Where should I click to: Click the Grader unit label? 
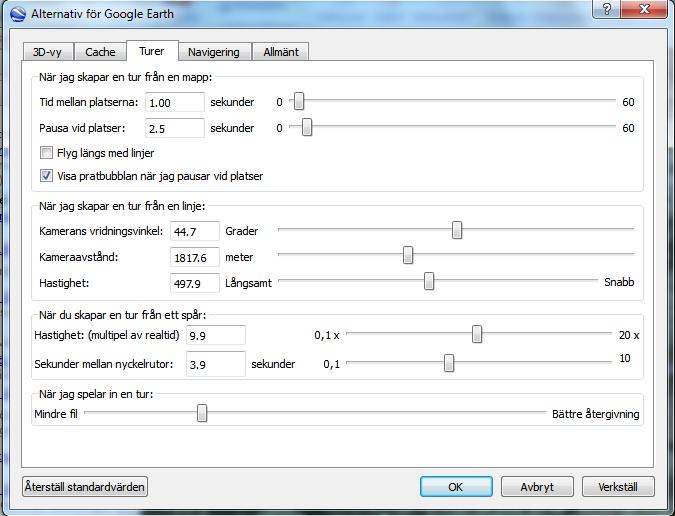click(242, 231)
